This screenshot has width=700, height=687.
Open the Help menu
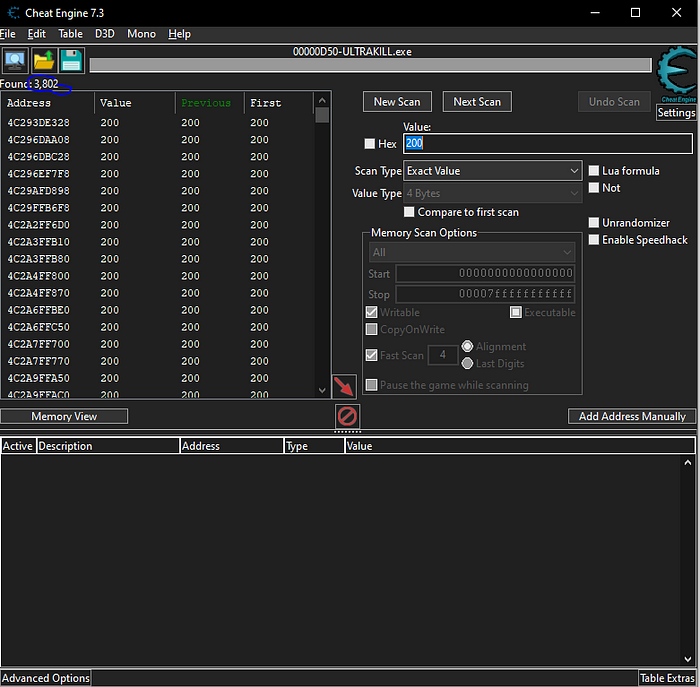point(179,34)
